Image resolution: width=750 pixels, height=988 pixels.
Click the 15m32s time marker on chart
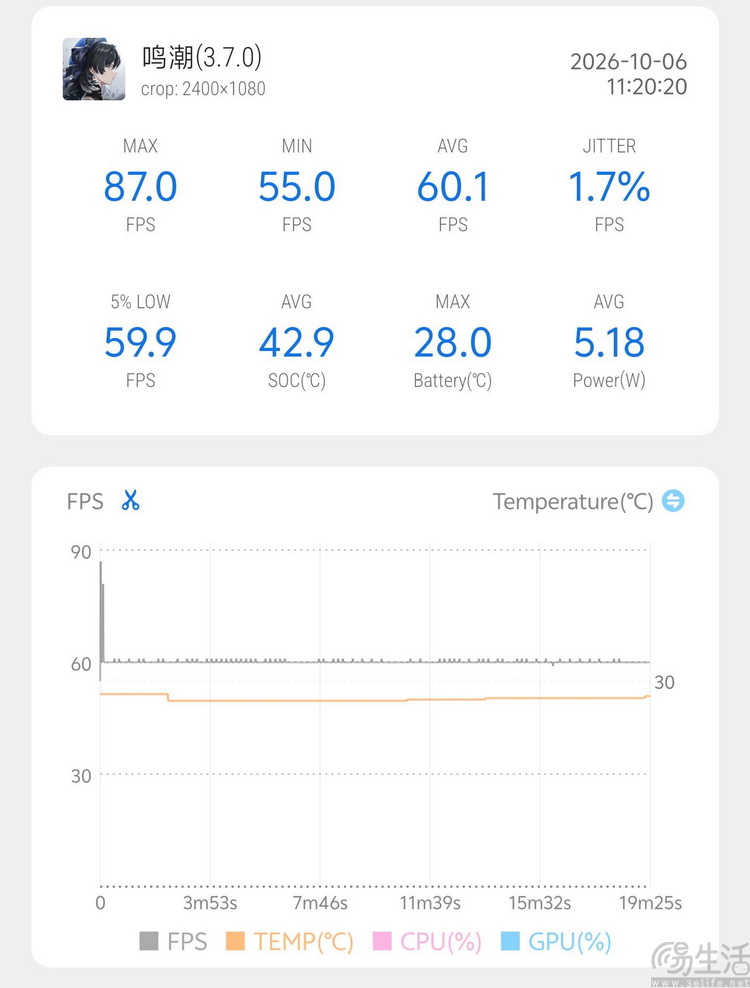click(x=539, y=903)
